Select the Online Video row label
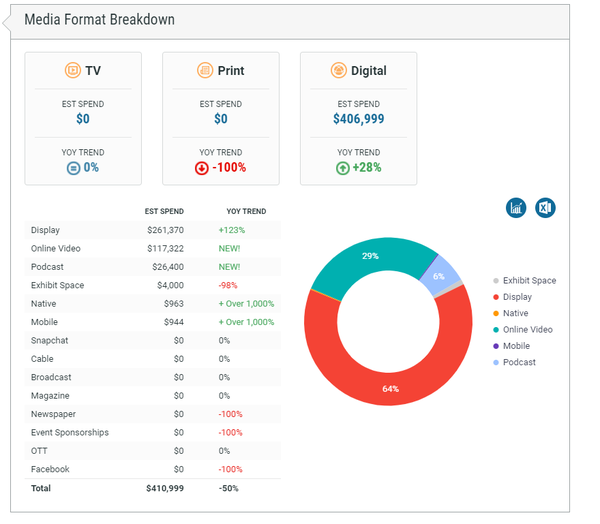This screenshot has height=524, width=600. click(55, 248)
